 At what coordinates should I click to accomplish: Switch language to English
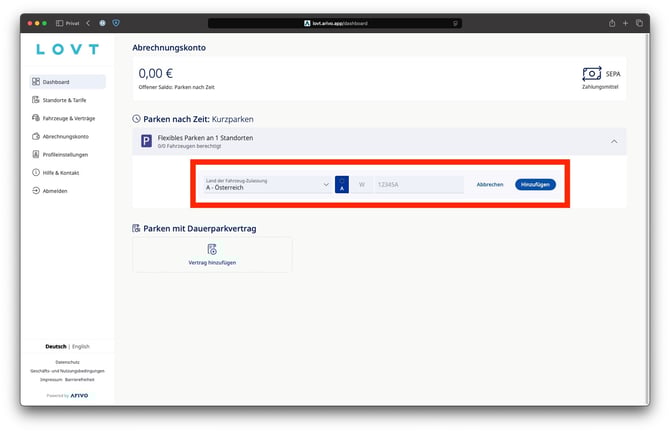(x=81, y=346)
